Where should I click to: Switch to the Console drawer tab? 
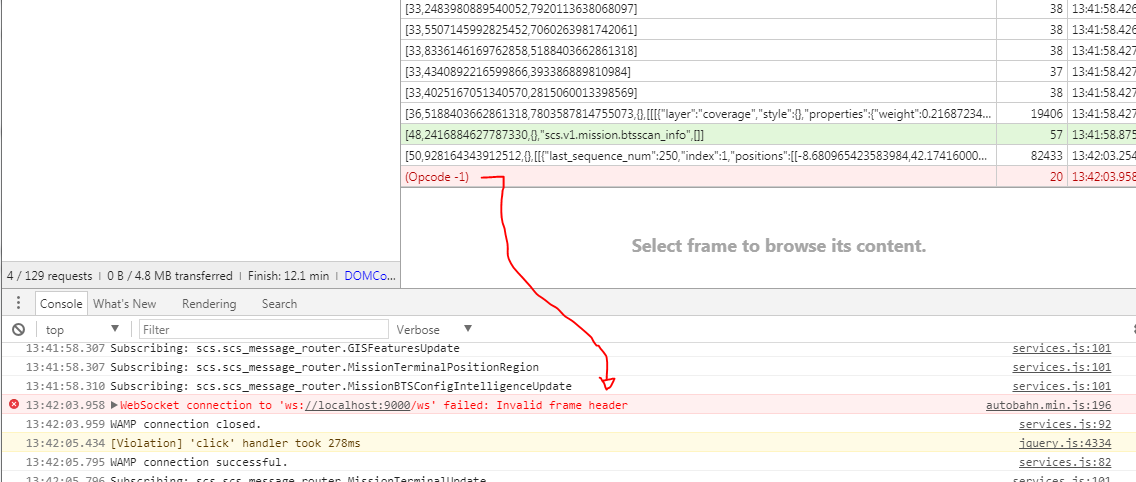pos(62,304)
